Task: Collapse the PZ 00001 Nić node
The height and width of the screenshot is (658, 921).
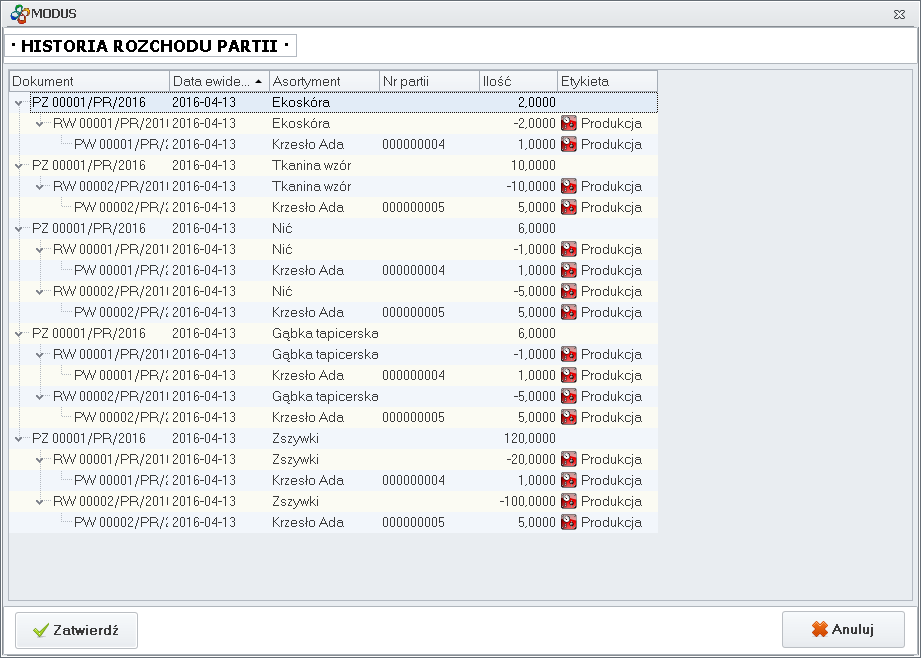Action: 19,229
